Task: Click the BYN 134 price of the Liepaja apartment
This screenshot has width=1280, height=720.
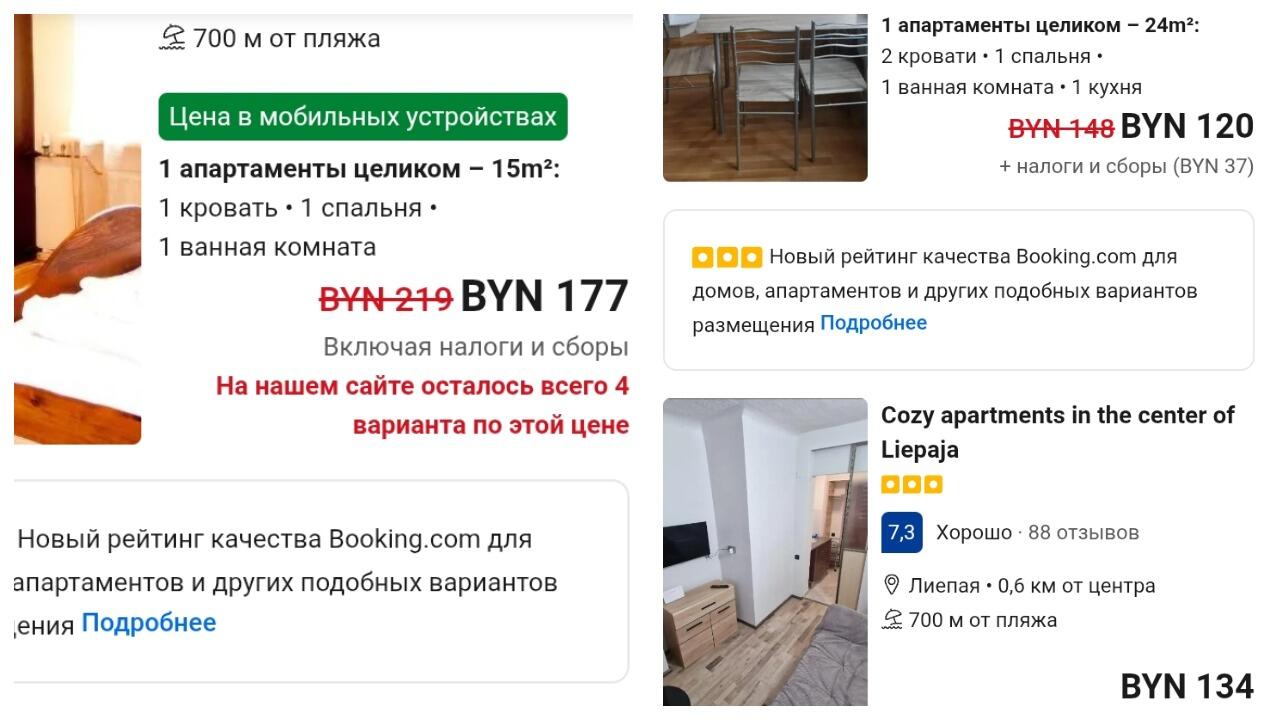Action: [x=1187, y=686]
